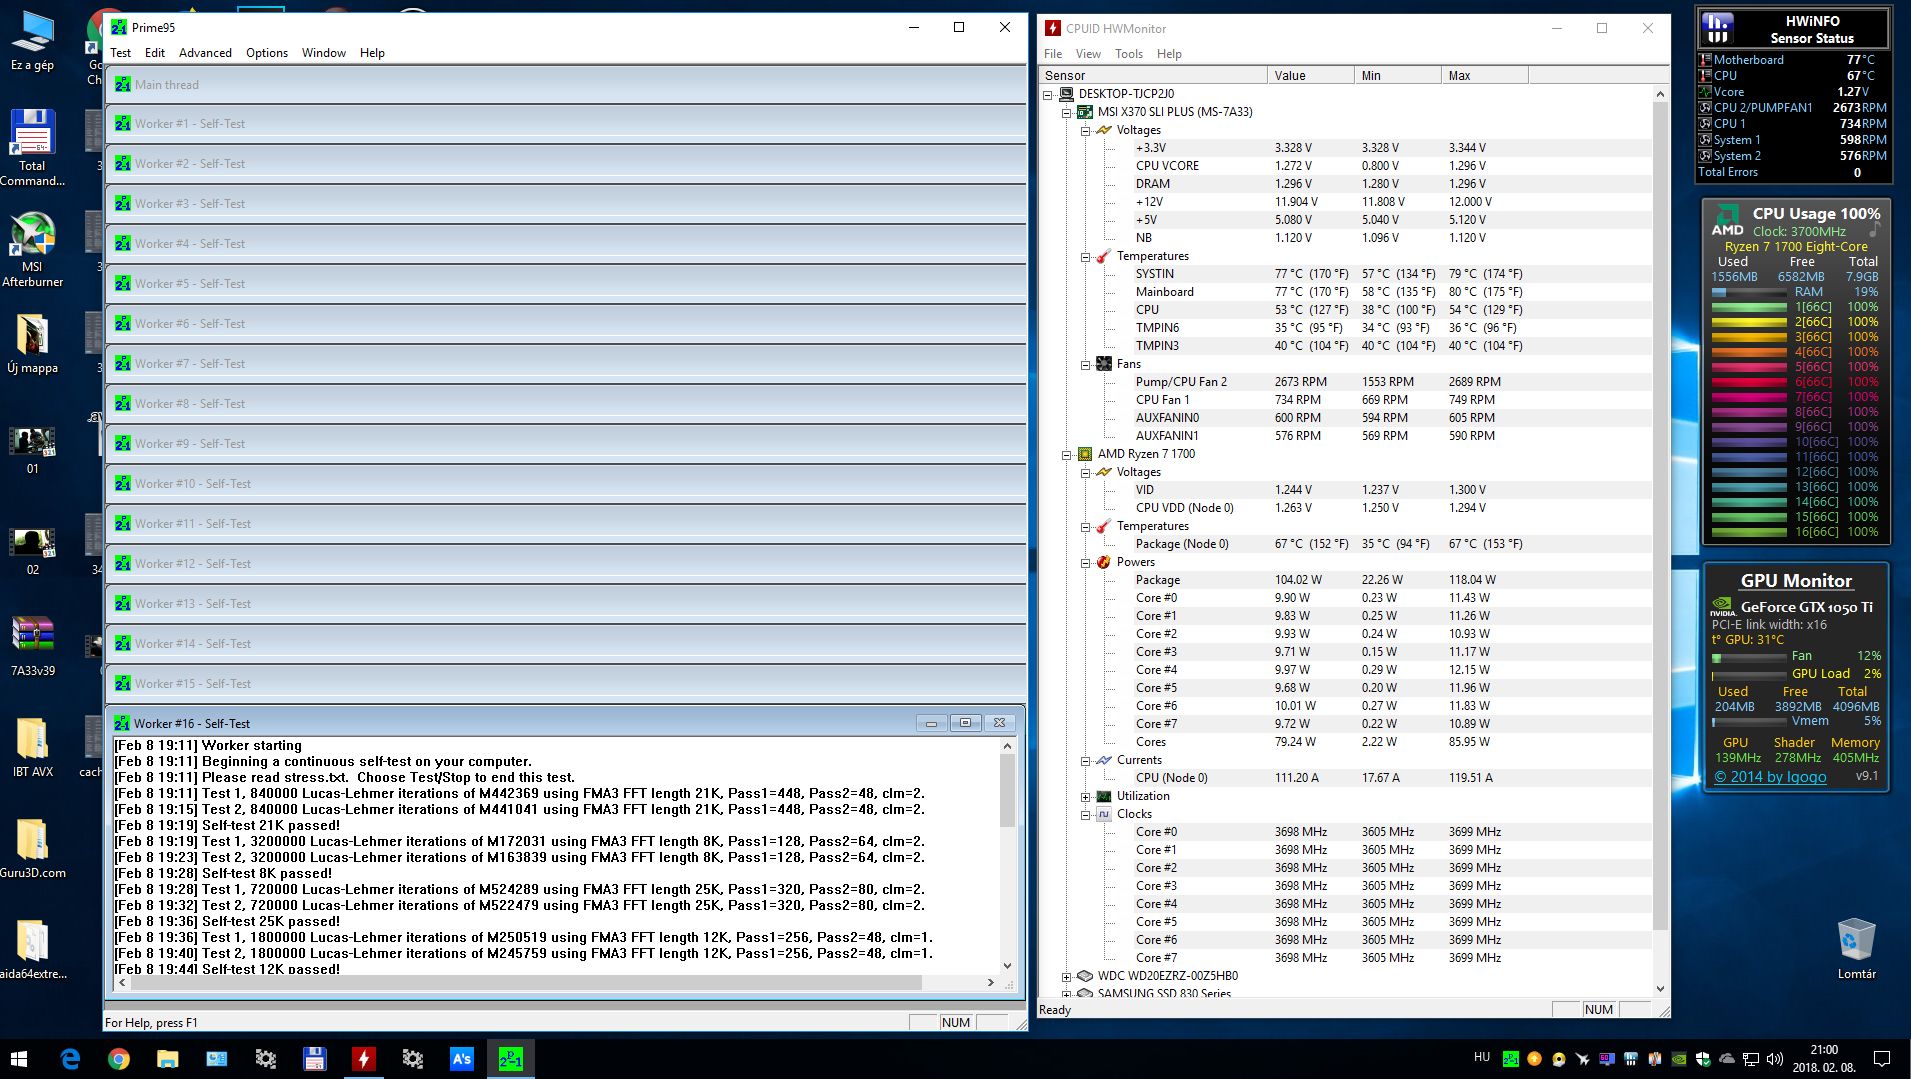Viewport: 1911px width, 1079px height.
Task: Click the Worker #16 log vertical scrollbar
Action: coord(1007,856)
